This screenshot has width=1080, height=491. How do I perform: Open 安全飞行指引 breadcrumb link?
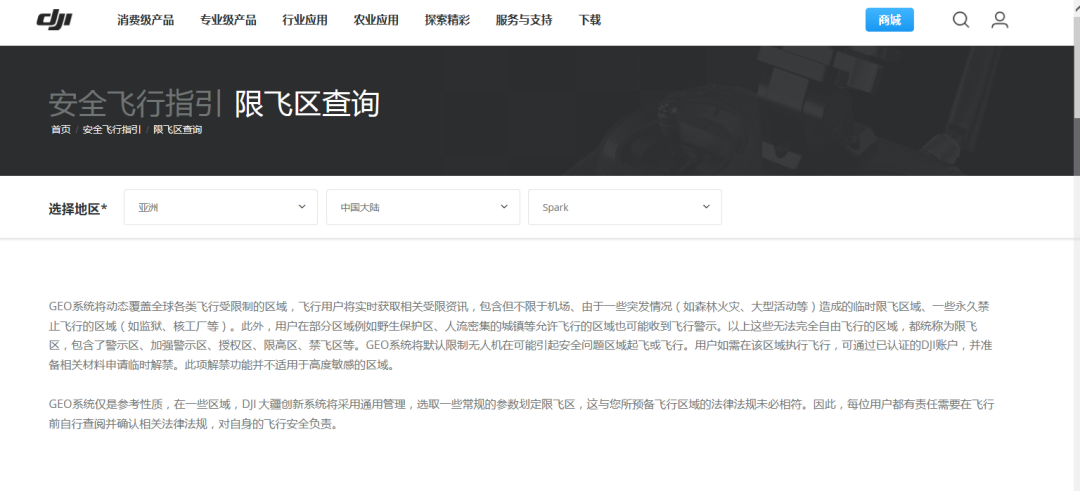(x=112, y=129)
